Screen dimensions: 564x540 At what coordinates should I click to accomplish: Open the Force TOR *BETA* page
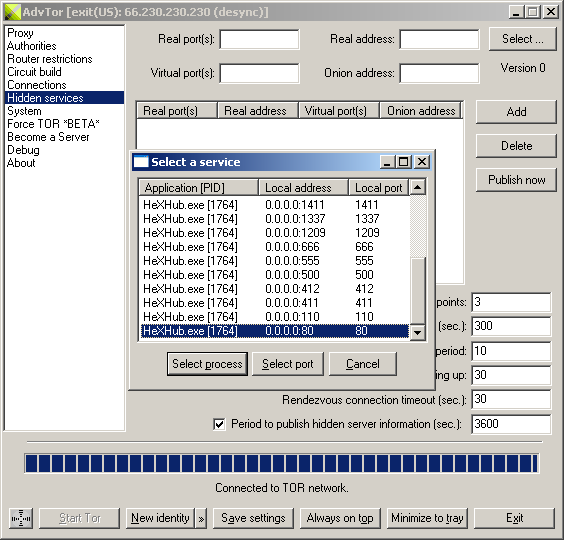pyautogui.click(x=53, y=124)
